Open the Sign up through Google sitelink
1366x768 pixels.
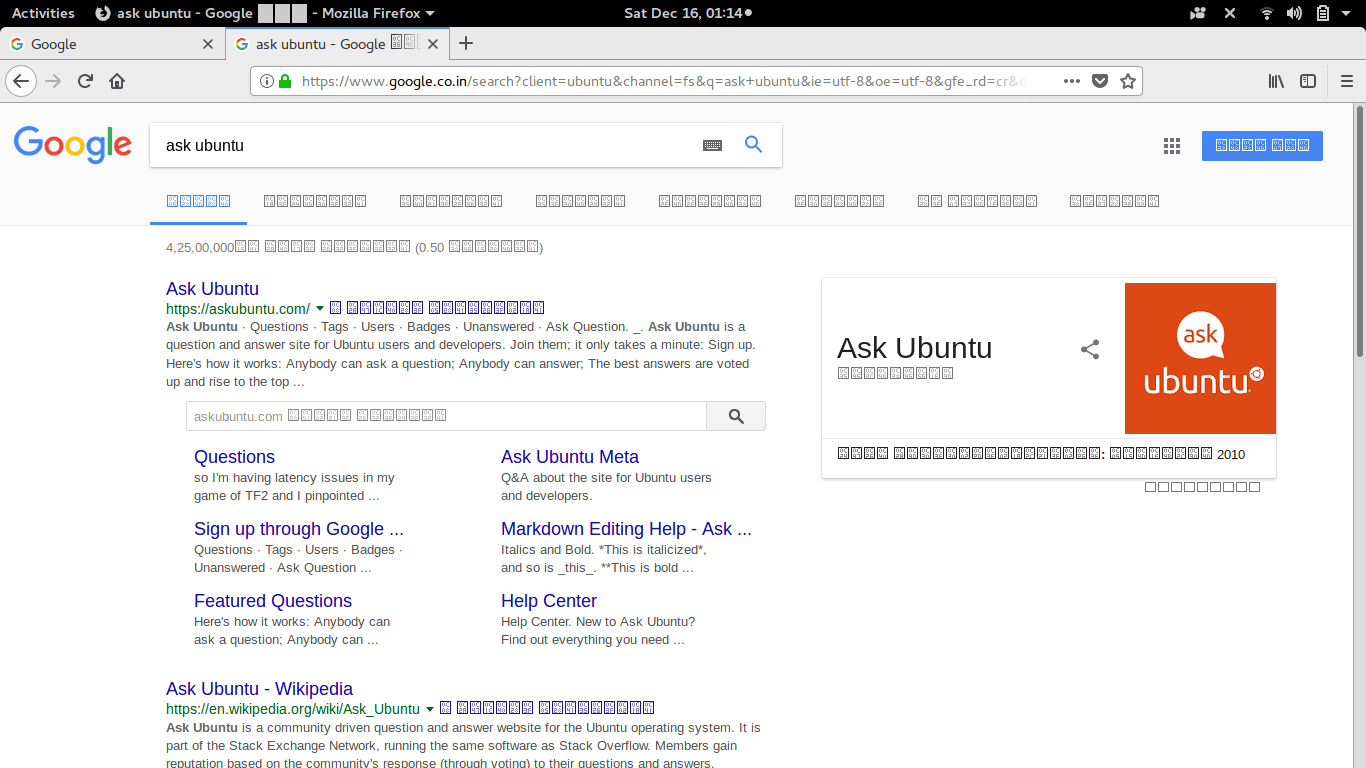point(299,529)
